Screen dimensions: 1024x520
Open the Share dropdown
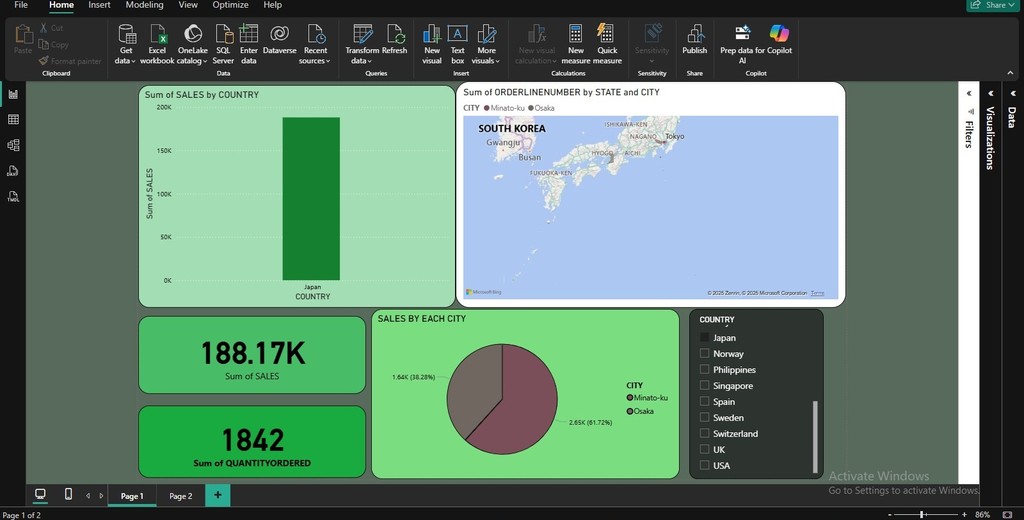(x=993, y=5)
